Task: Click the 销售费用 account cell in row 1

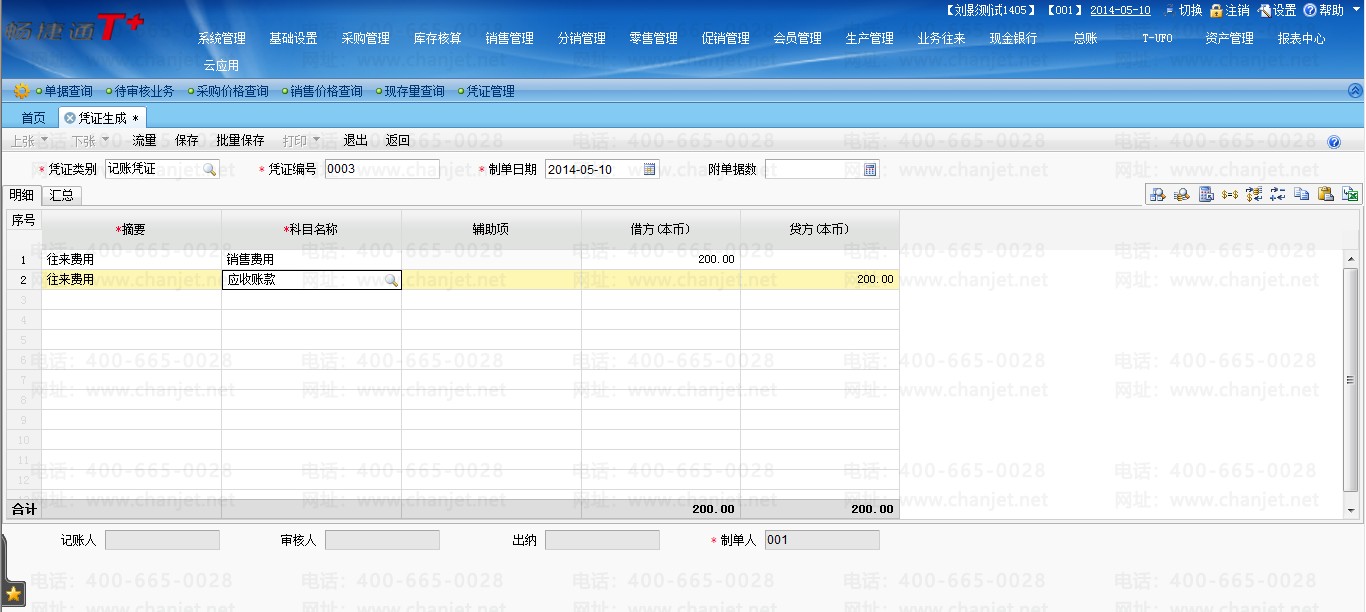Action: pyautogui.click(x=311, y=260)
